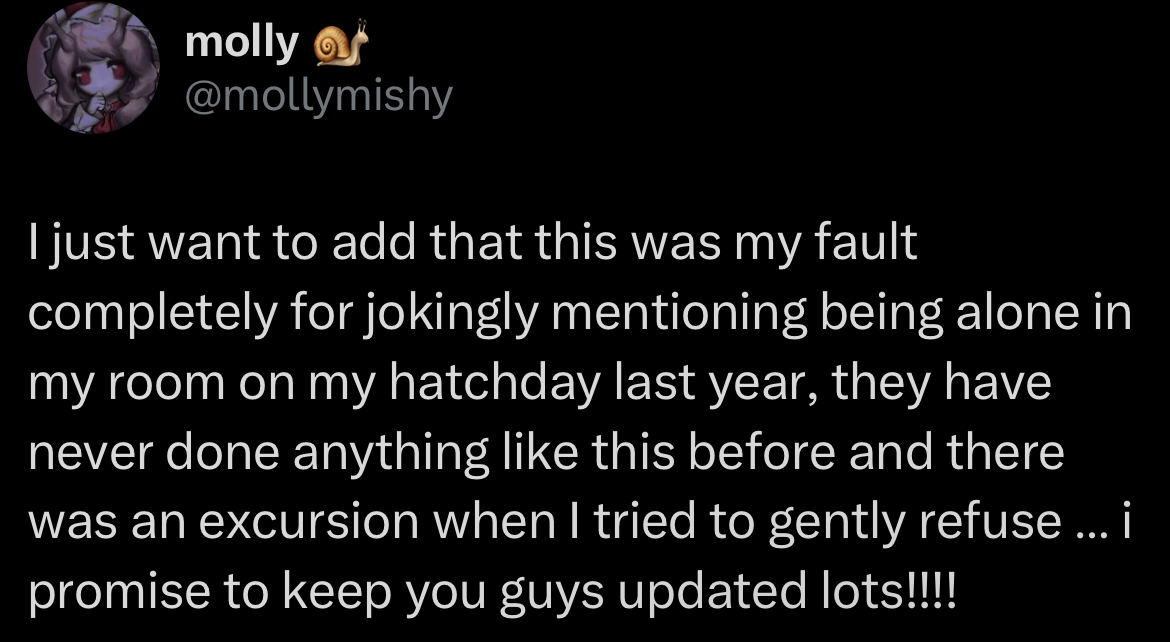Open the display name molly
This screenshot has height=642, width=1170.
click(242, 42)
